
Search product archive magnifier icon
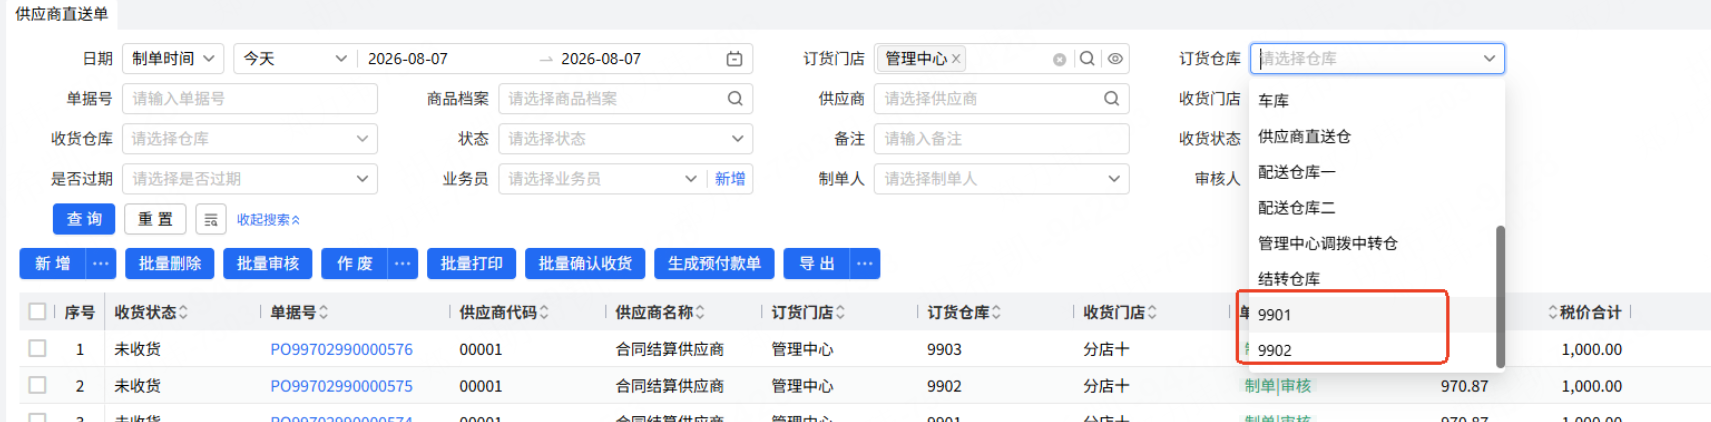(x=735, y=98)
